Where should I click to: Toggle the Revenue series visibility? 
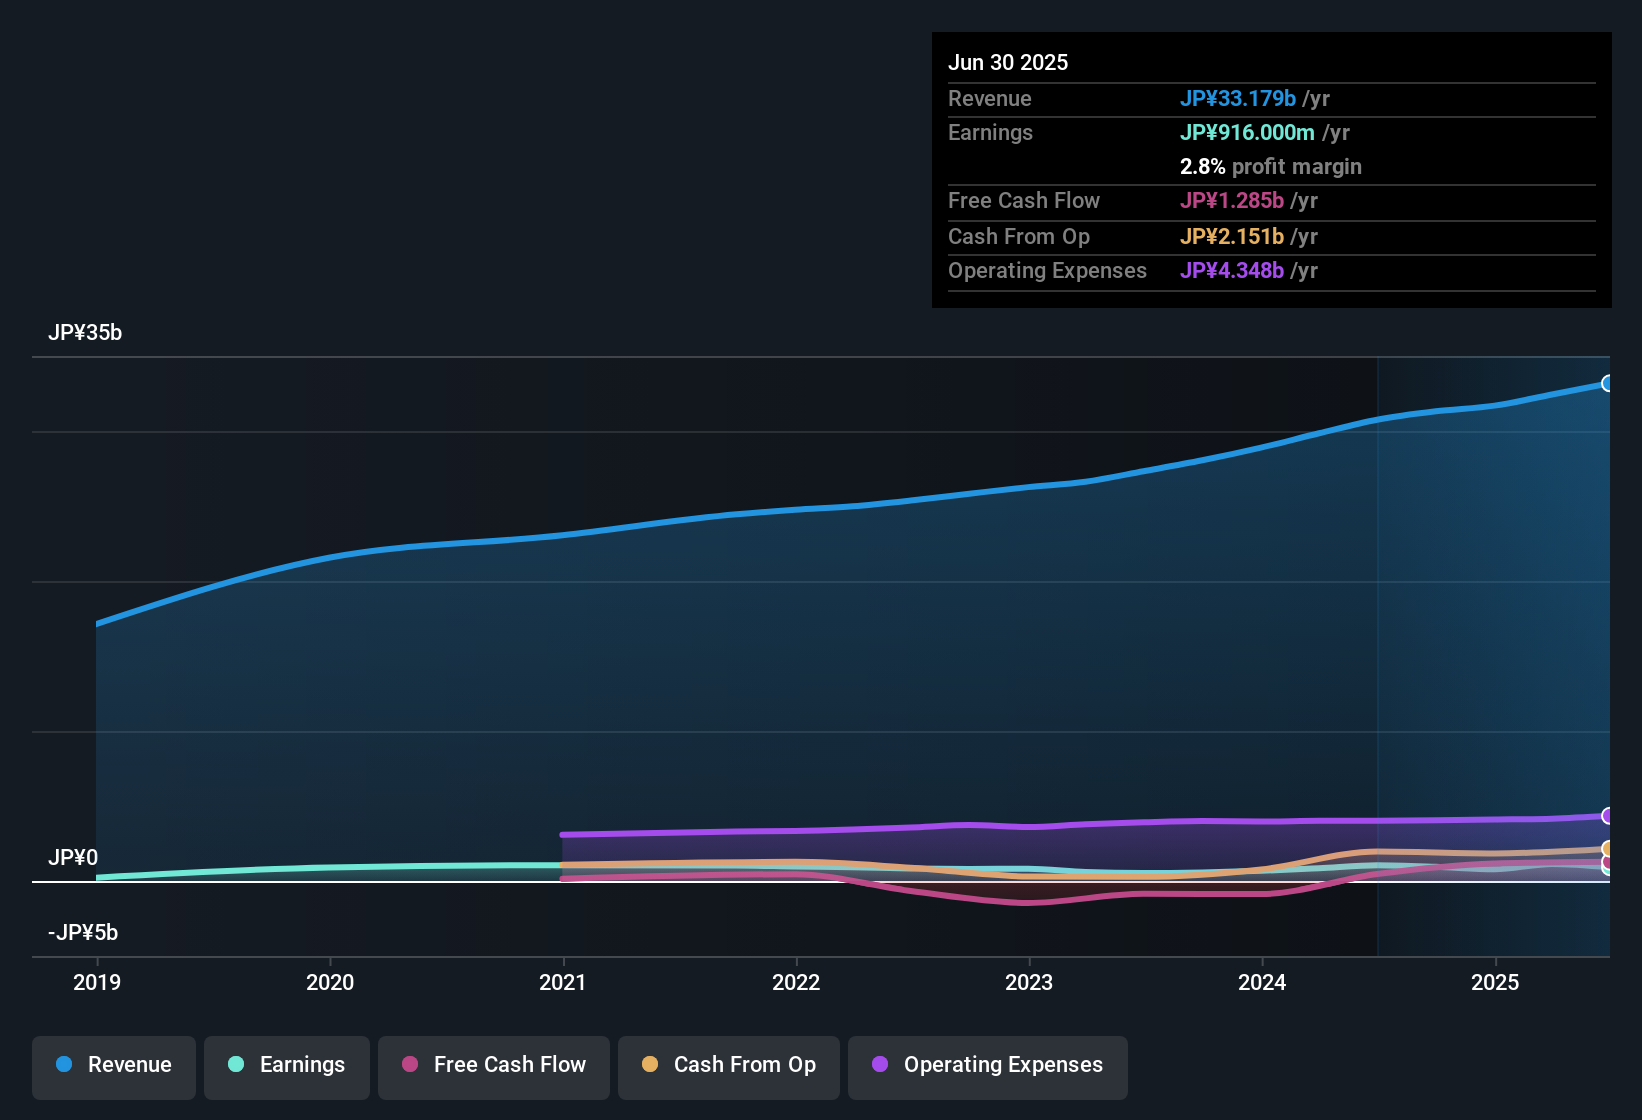(113, 1065)
